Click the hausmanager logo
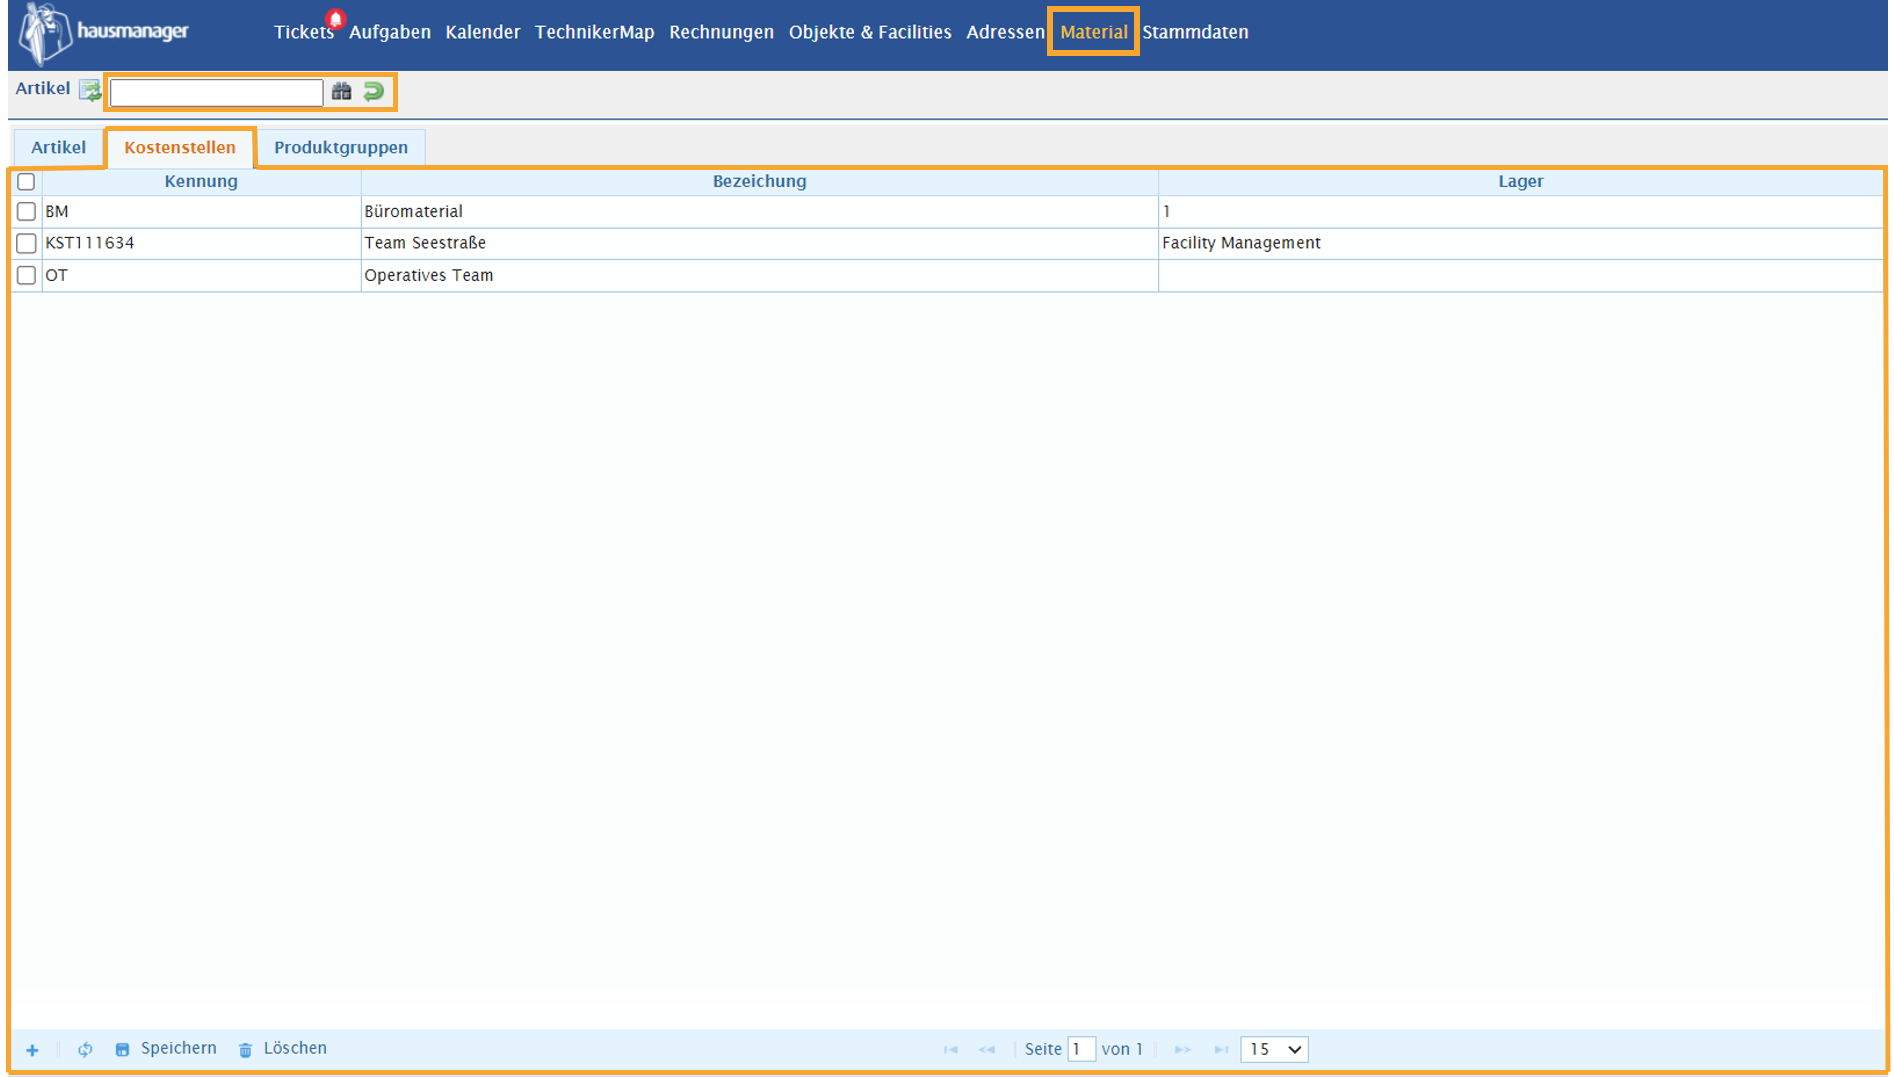The image size is (1894, 1077). 104,32
